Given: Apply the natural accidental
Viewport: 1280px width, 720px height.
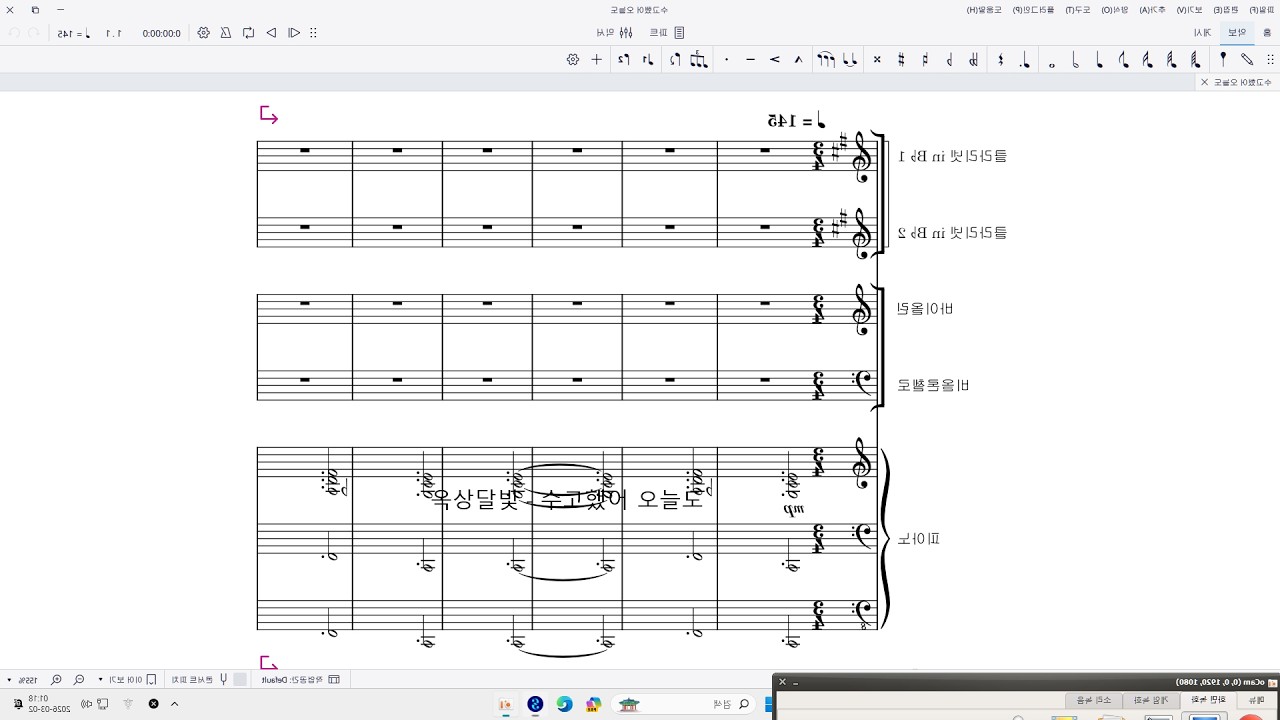Looking at the screenshot, I should (925, 60).
